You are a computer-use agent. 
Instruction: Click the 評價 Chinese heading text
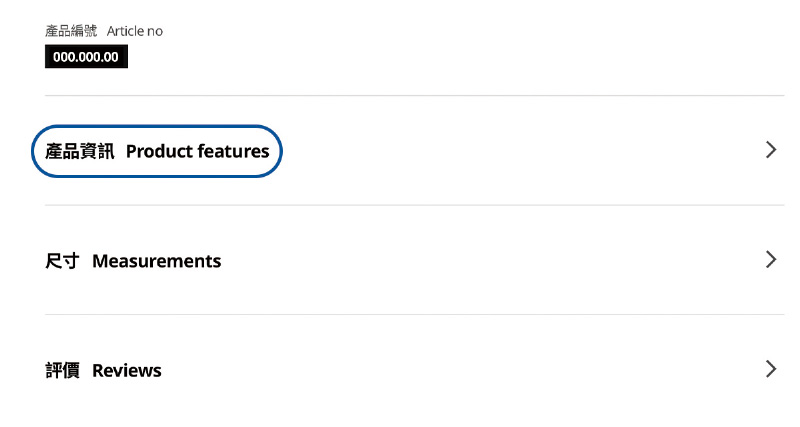tap(62, 371)
